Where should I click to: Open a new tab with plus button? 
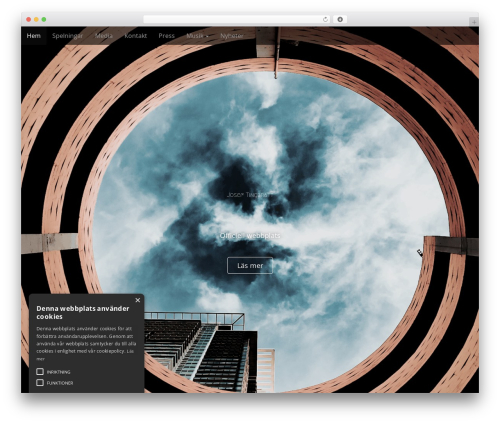[x=474, y=22]
